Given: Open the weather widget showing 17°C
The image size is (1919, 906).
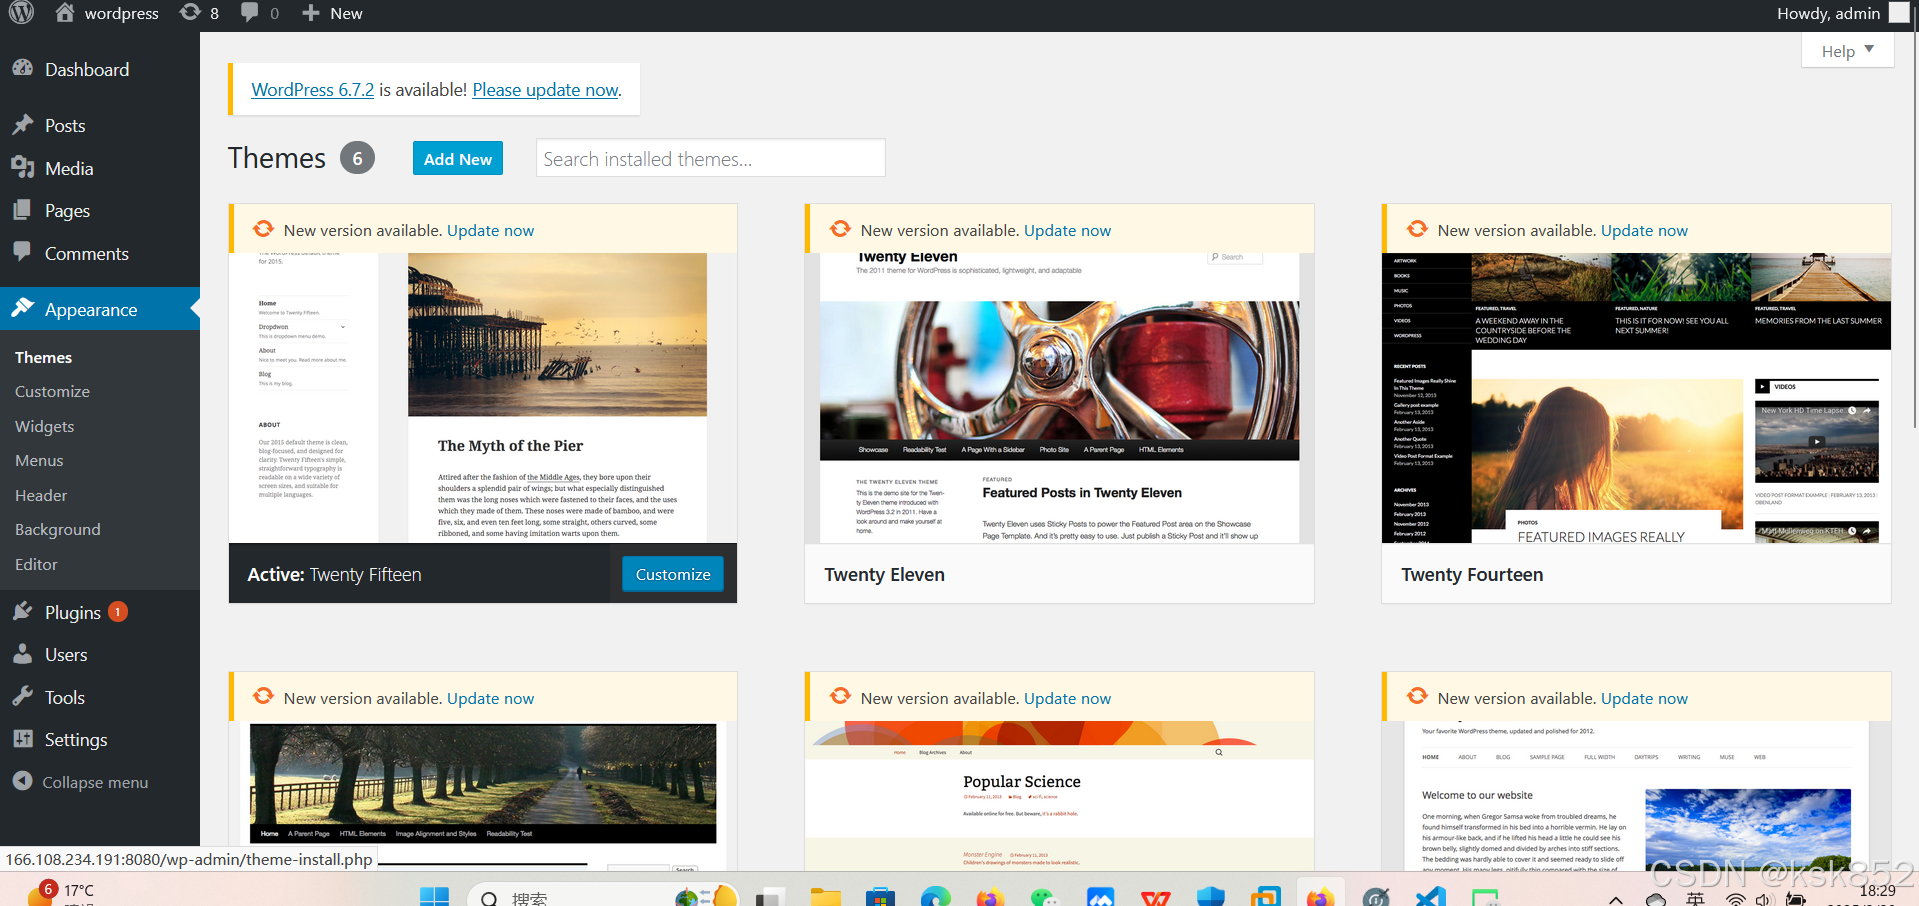Looking at the screenshot, I should pyautogui.click(x=60, y=893).
